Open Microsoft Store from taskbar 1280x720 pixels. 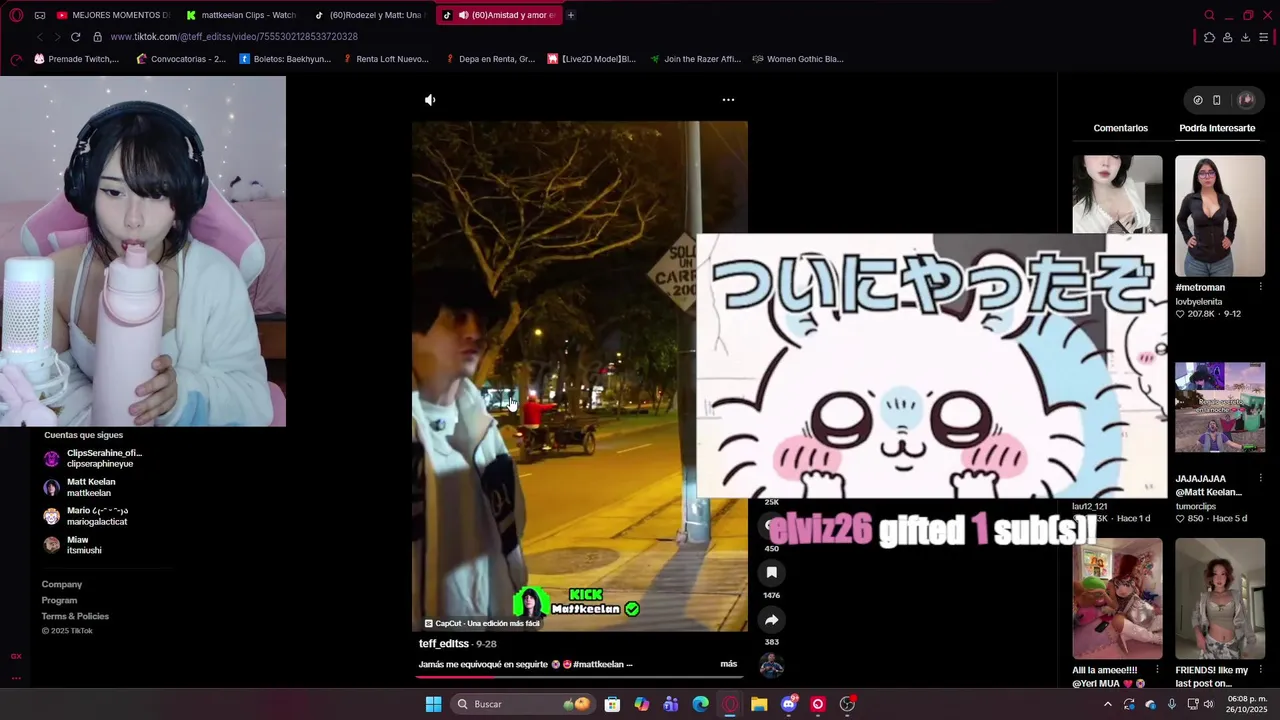click(x=612, y=704)
